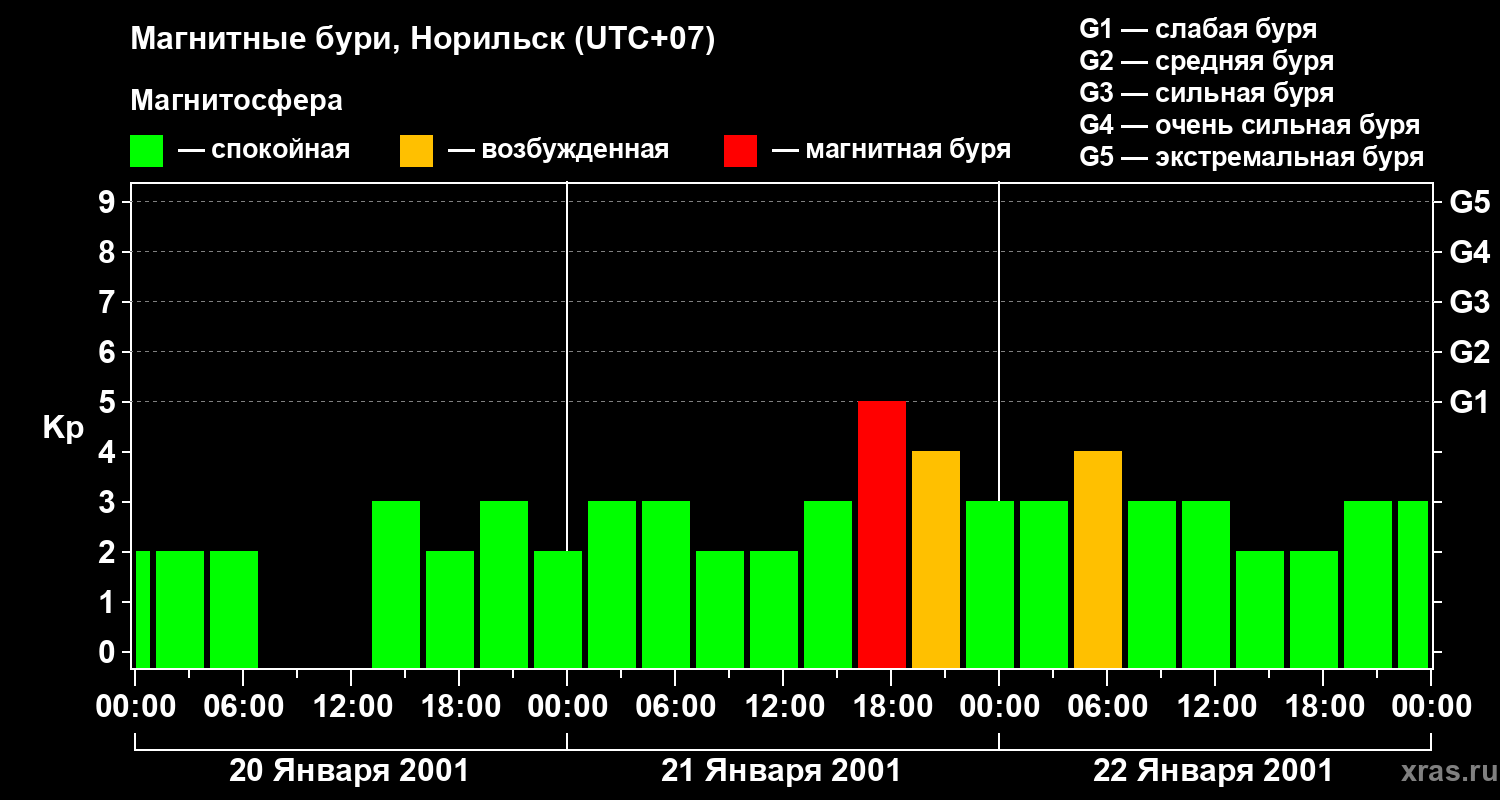1500x800 pixels.
Task: Click the 12:00 time label above 20 Января
Action: click(351, 707)
